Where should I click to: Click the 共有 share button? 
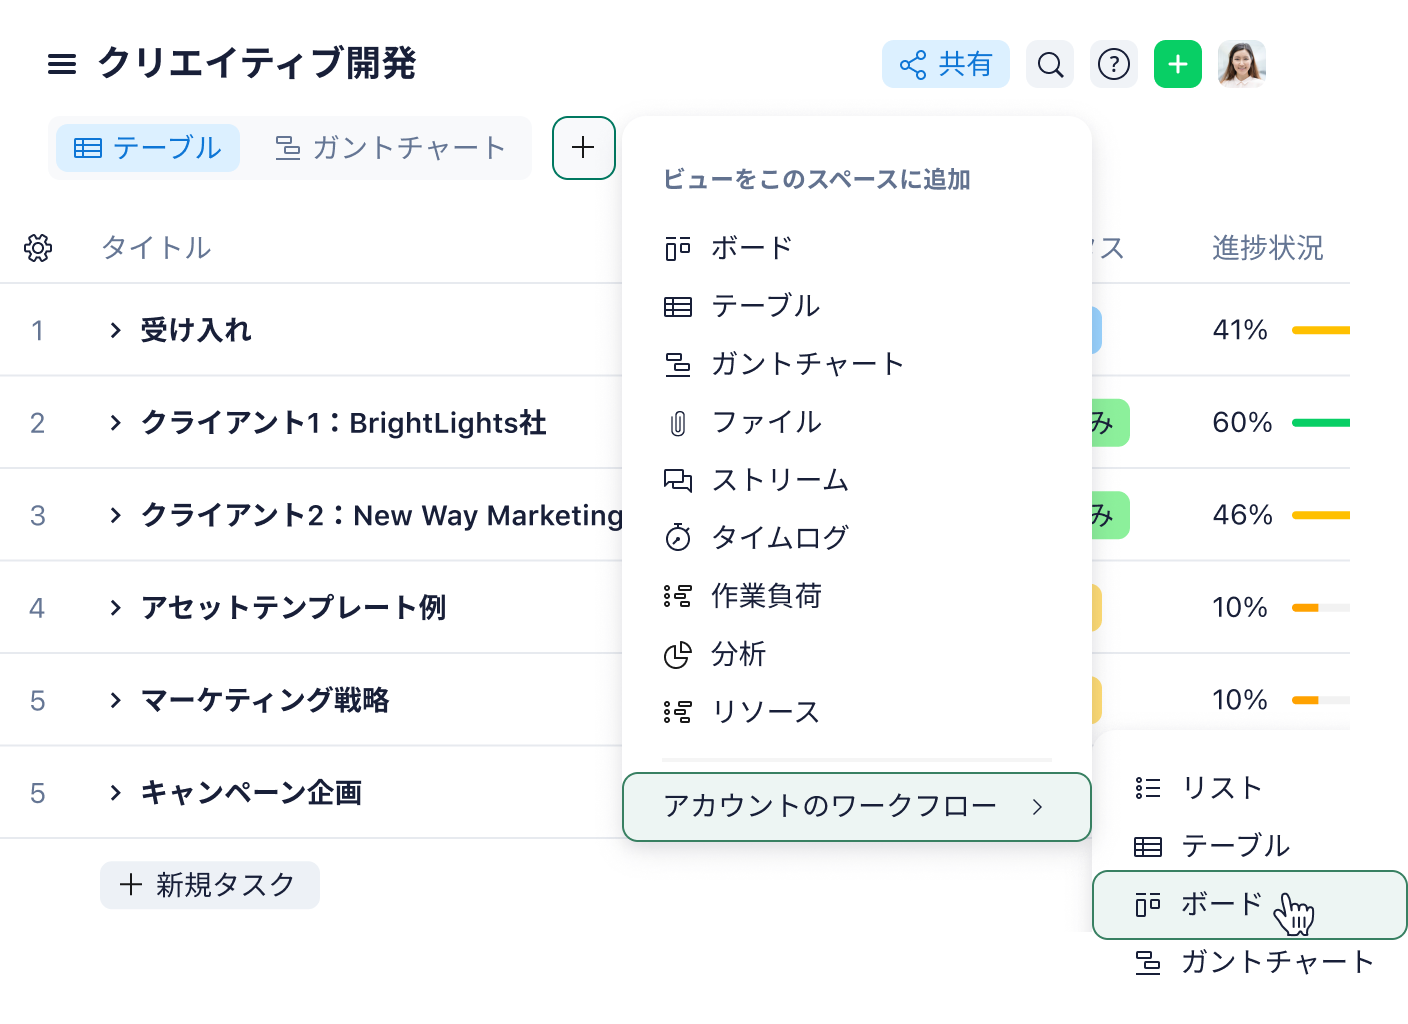[x=945, y=64]
